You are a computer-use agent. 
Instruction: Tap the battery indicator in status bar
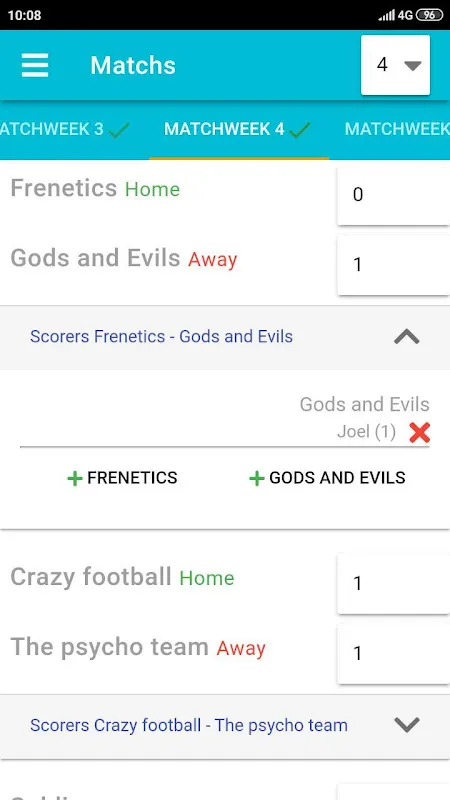click(430, 15)
